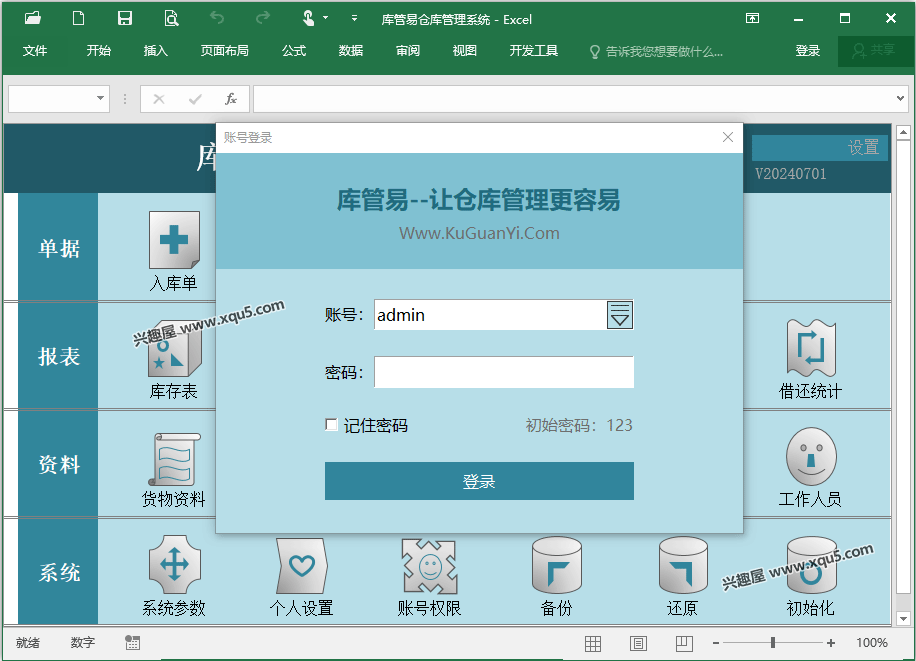Image resolution: width=916 pixels, height=661 pixels.
Task: Click the macro recording icon in status bar
Action: pyautogui.click(x=133, y=643)
